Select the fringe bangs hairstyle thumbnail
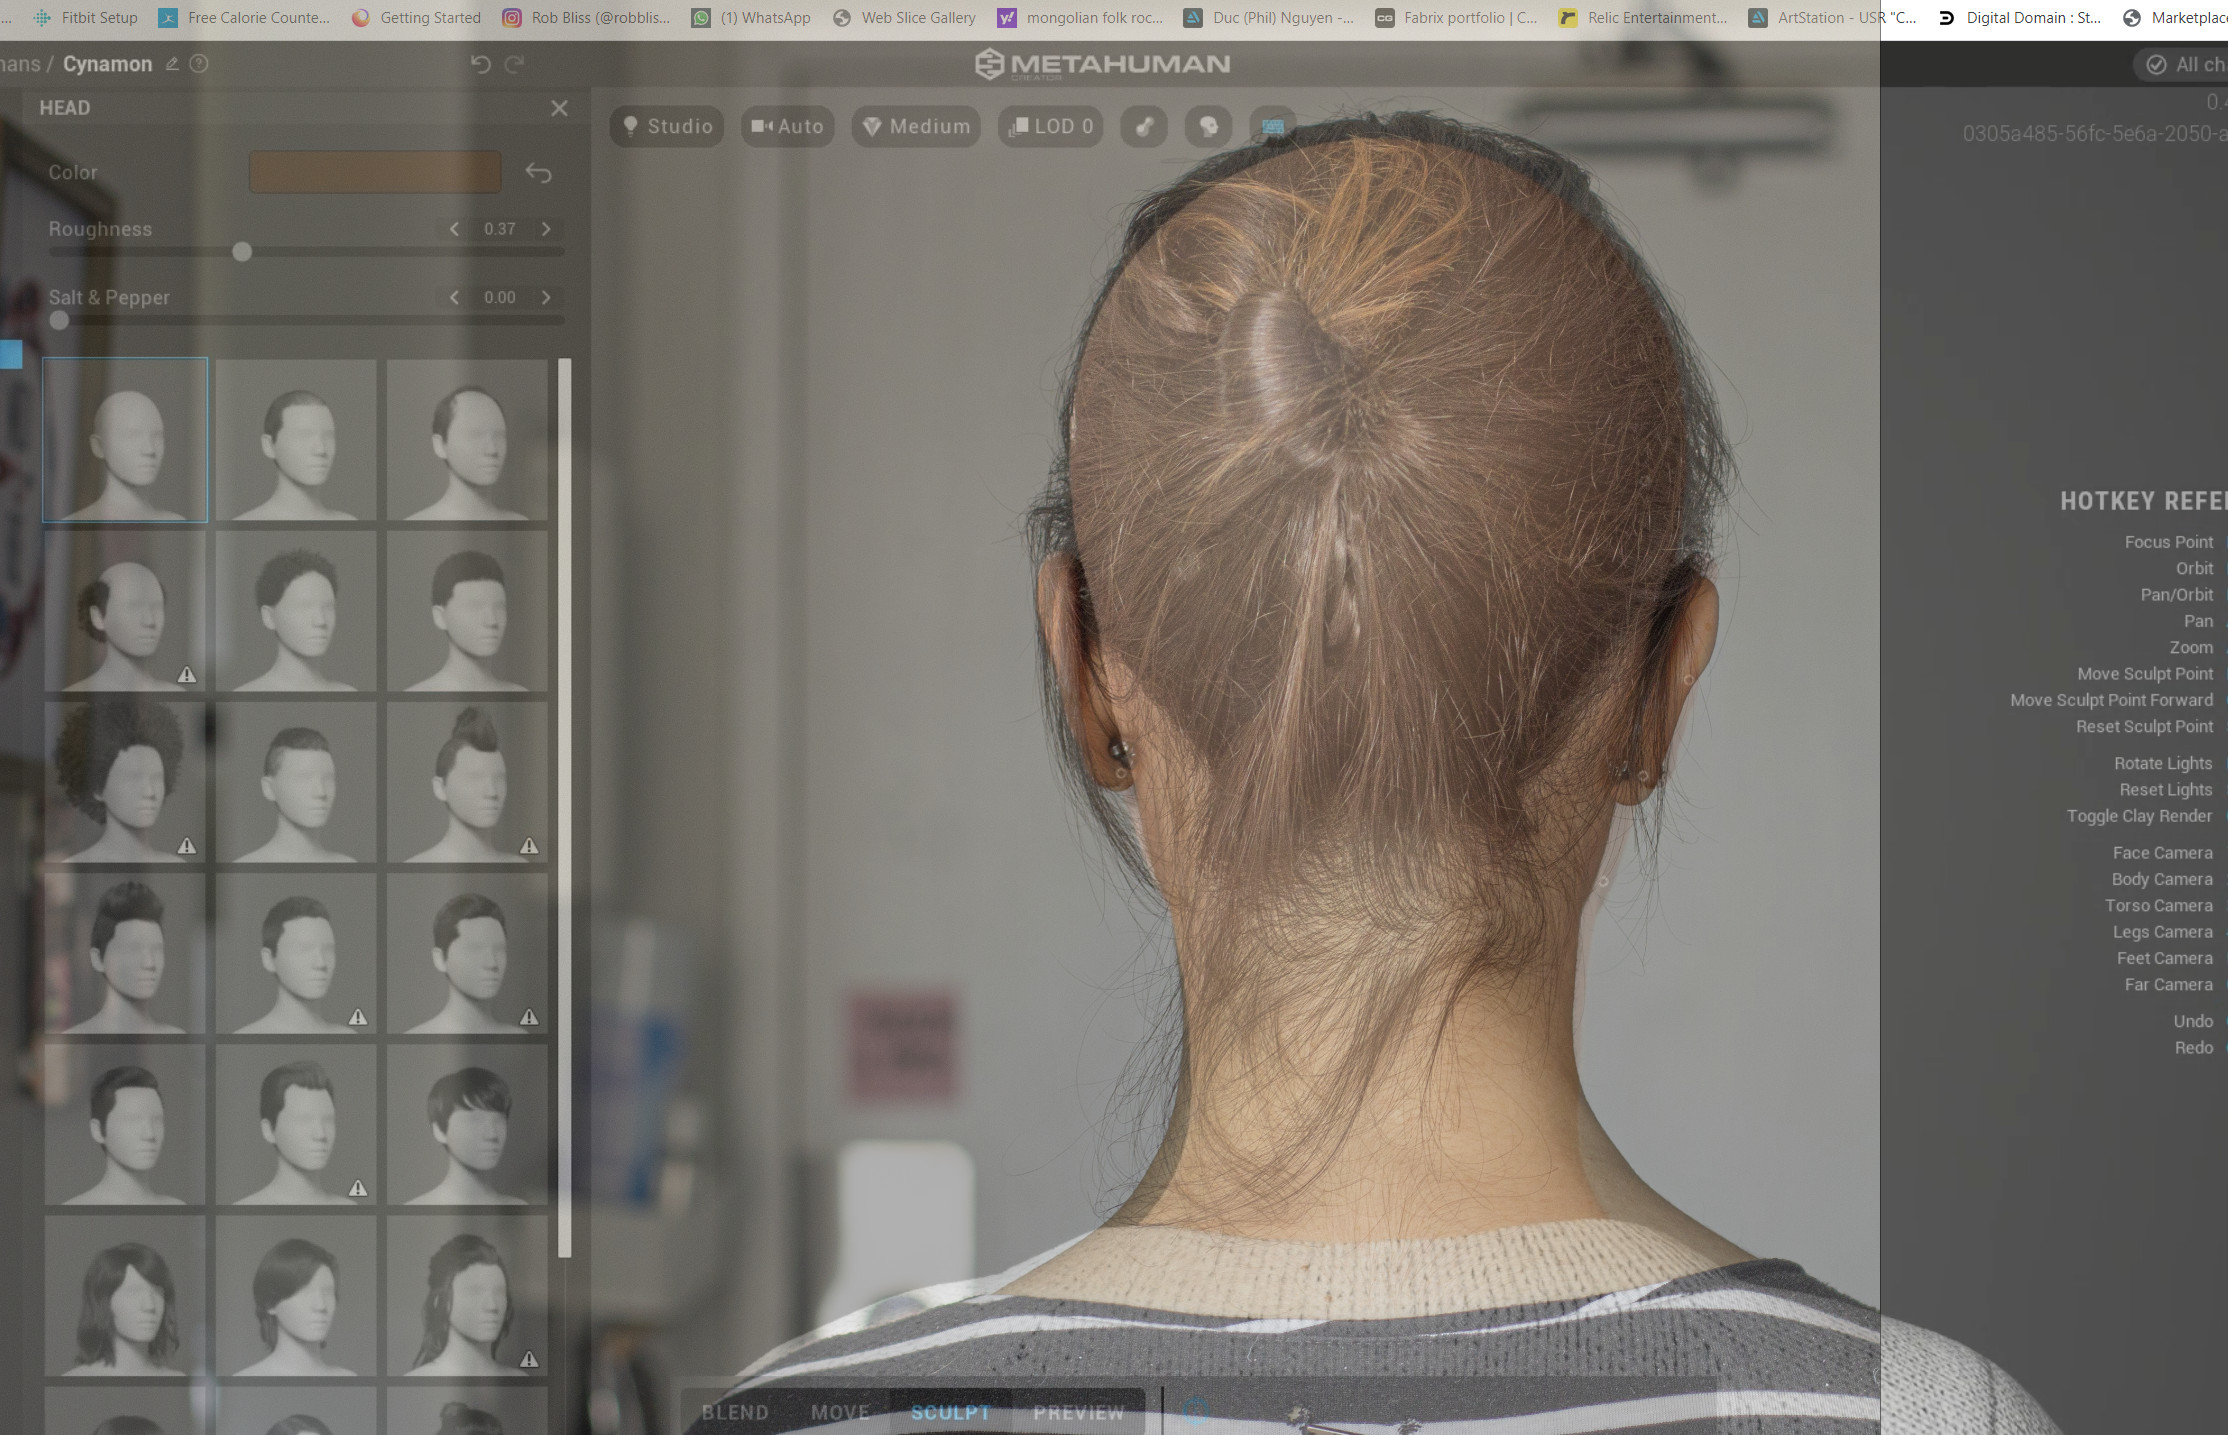2228x1435 pixels. pyautogui.click(x=467, y=1125)
